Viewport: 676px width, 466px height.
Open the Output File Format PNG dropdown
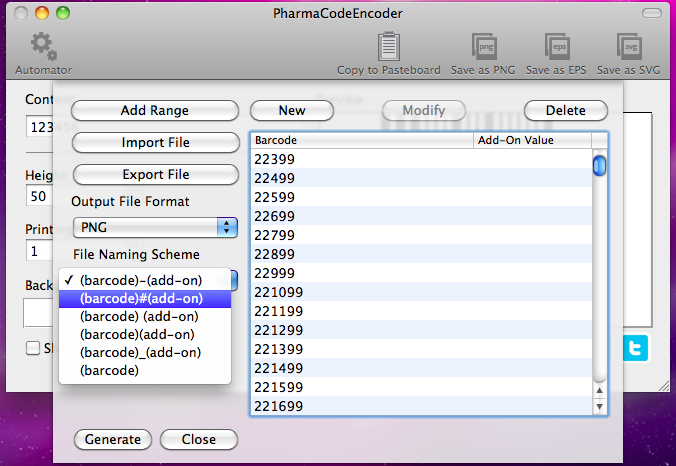pyautogui.click(x=155, y=227)
